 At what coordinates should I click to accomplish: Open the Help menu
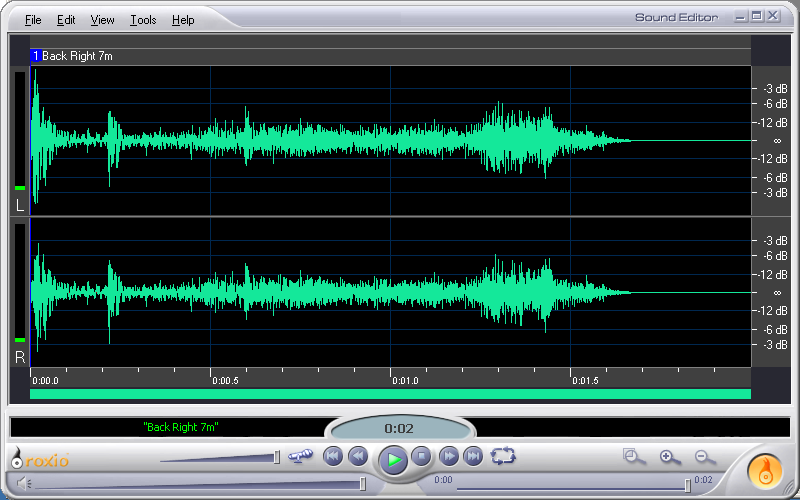(x=183, y=20)
